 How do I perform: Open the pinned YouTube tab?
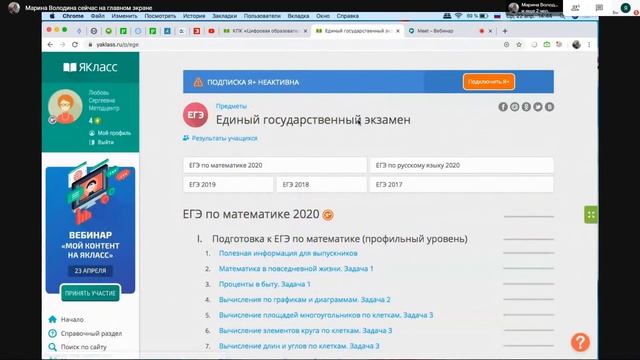pos(211,31)
